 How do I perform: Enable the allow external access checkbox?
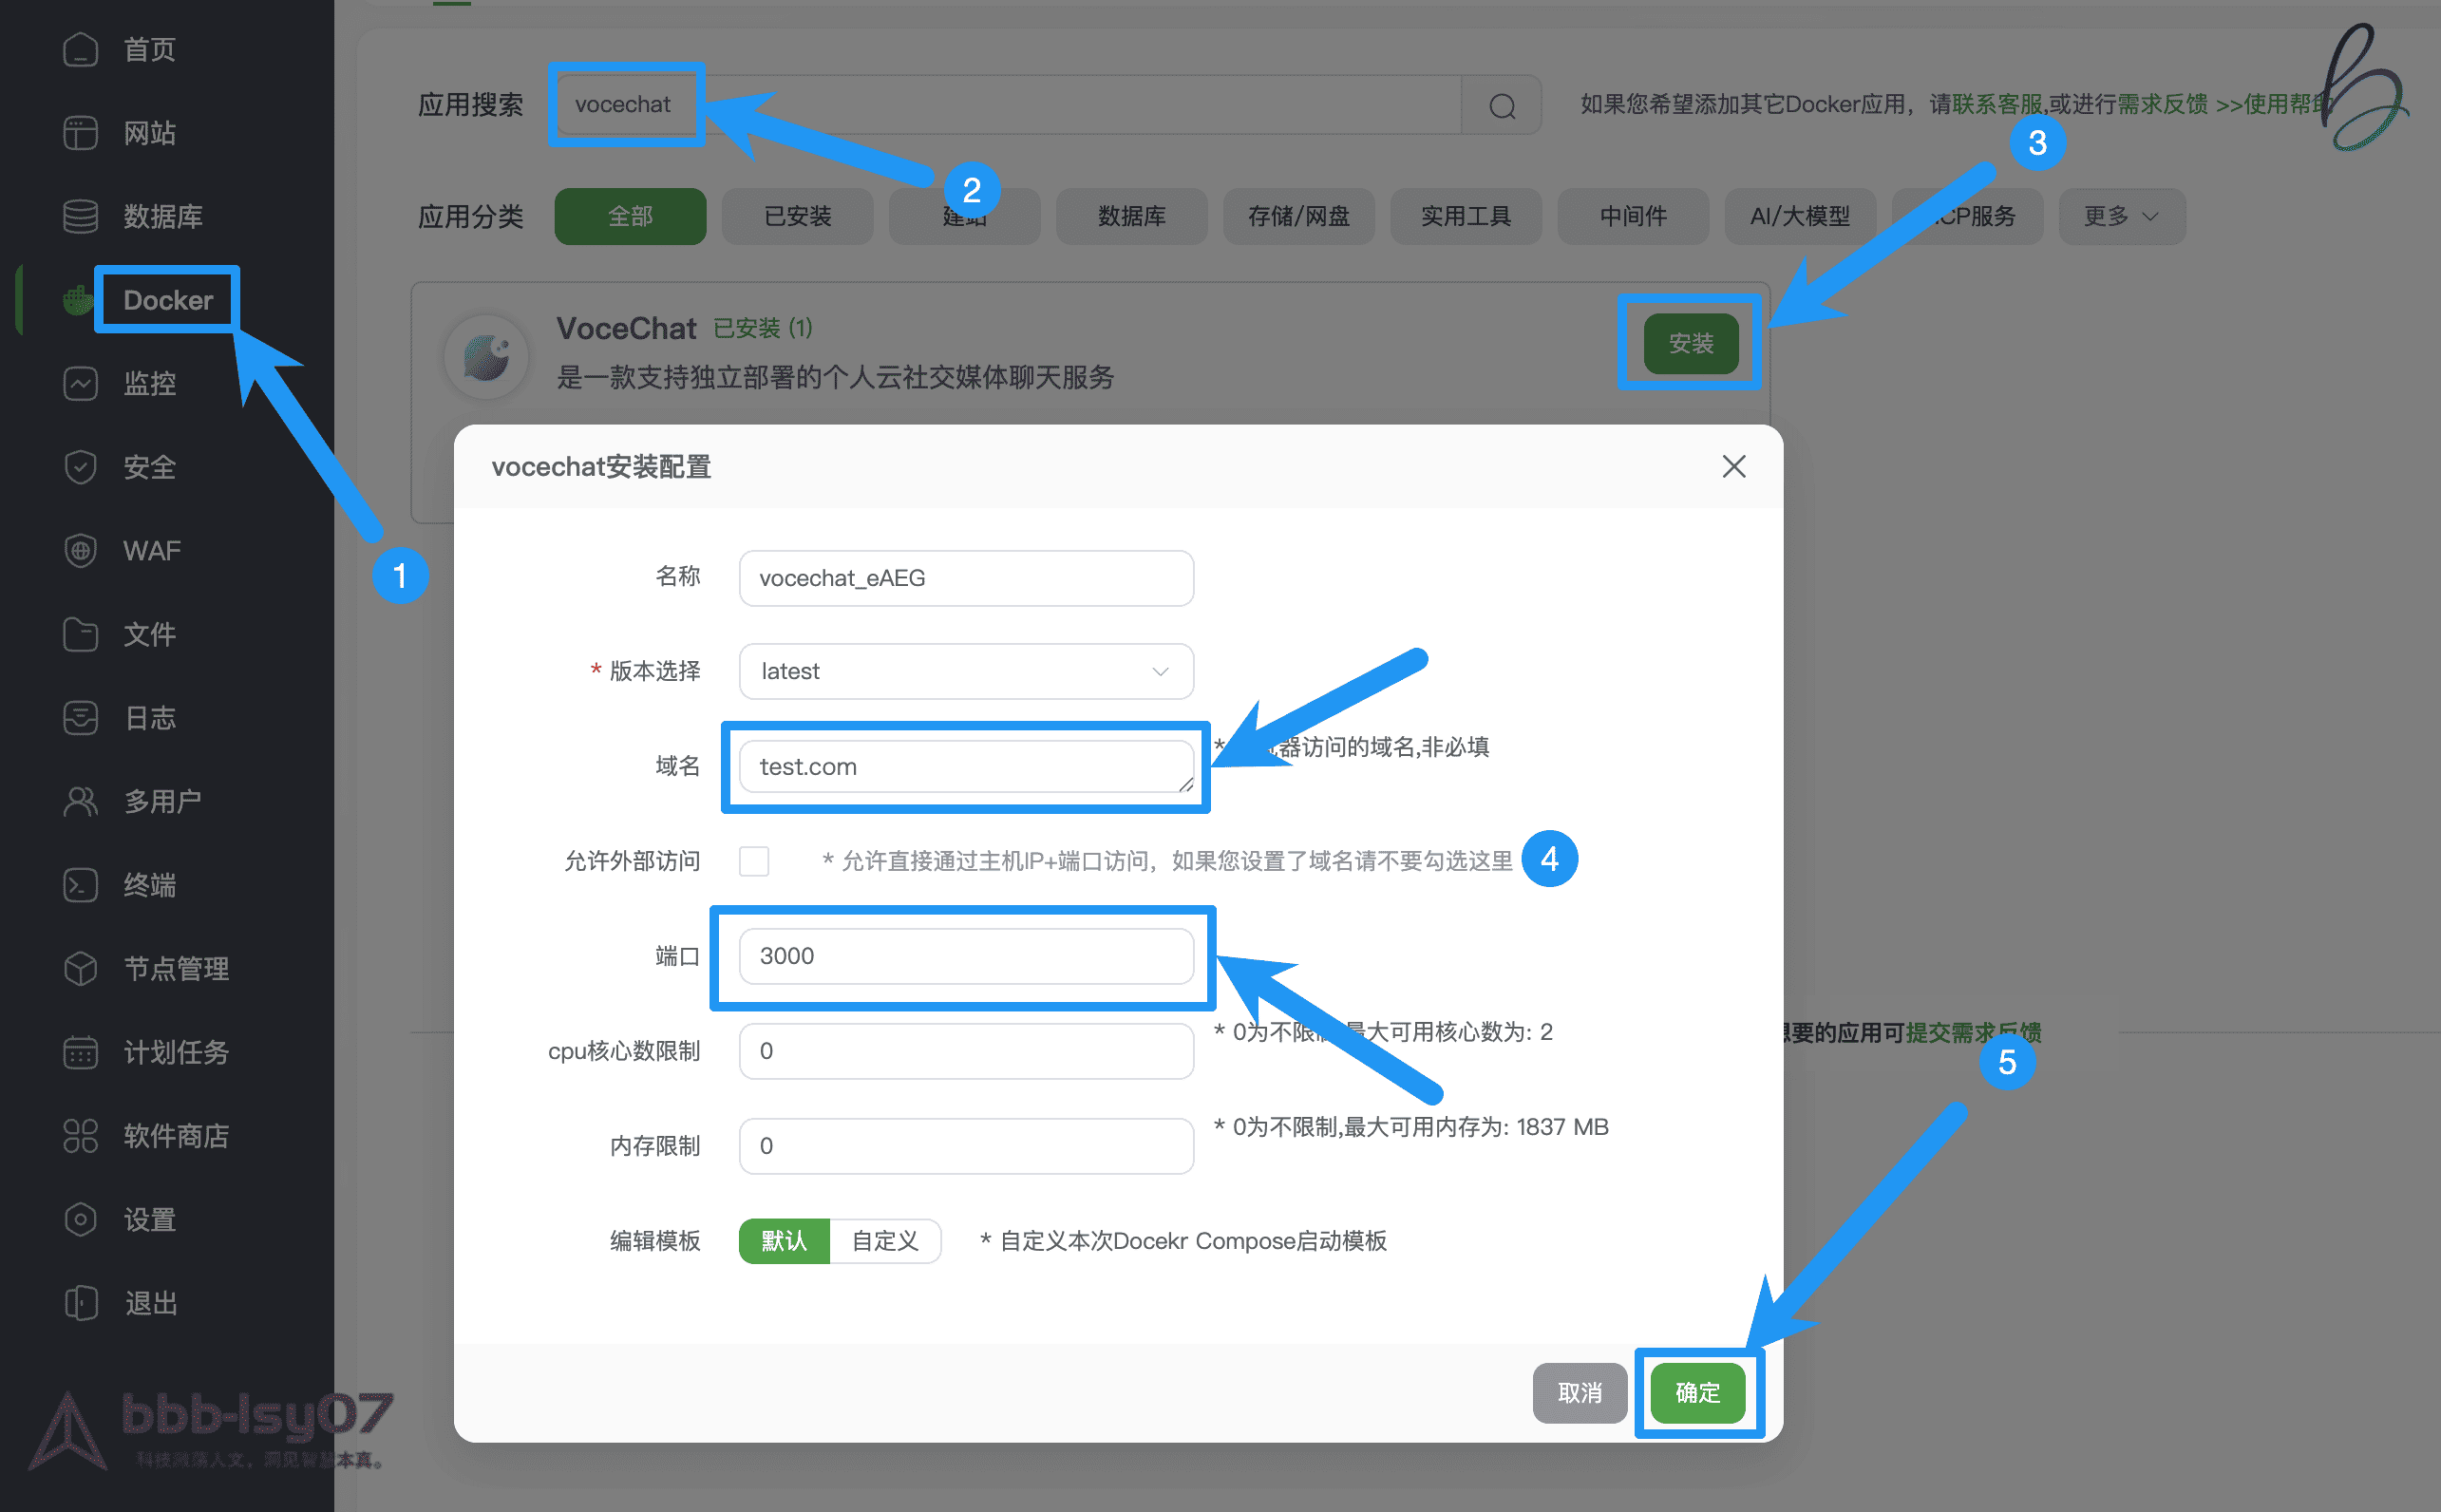(754, 861)
